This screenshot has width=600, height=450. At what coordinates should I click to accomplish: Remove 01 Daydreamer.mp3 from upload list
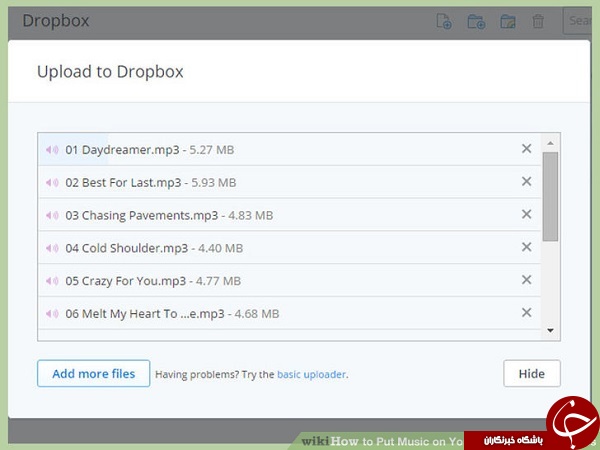click(527, 148)
